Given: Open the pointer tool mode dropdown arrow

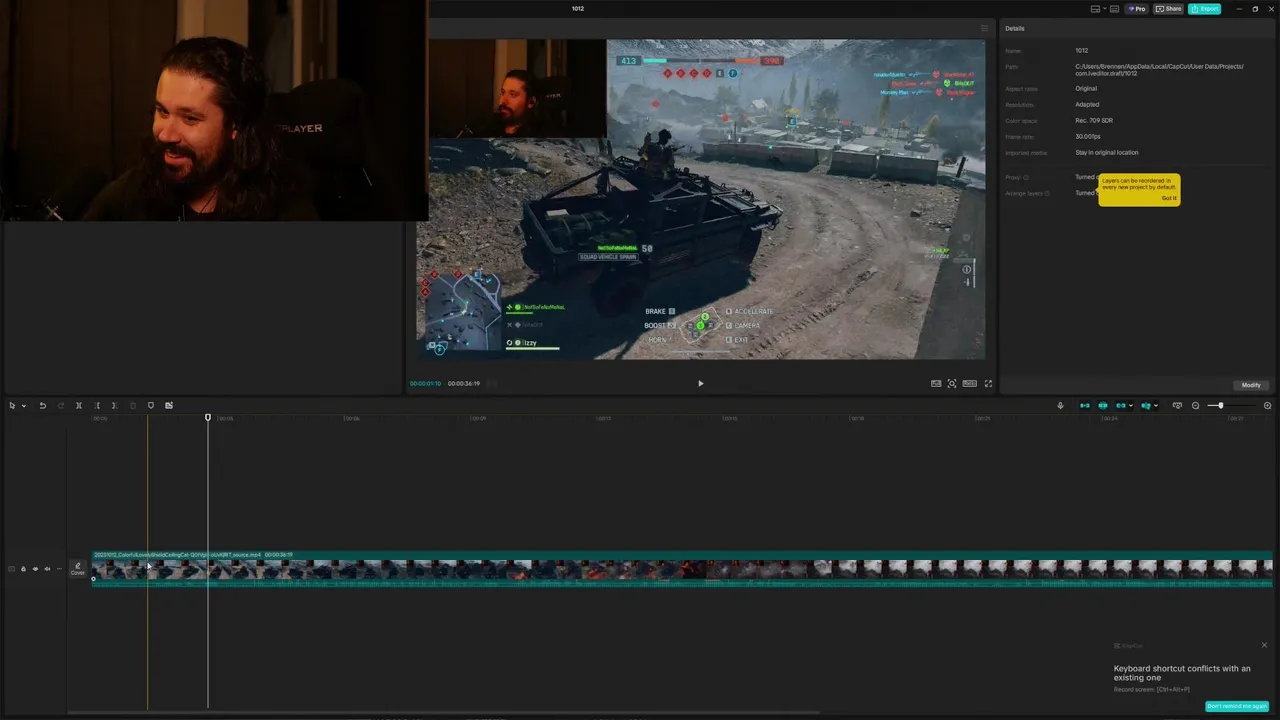Looking at the screenshot, I should 24,406.
